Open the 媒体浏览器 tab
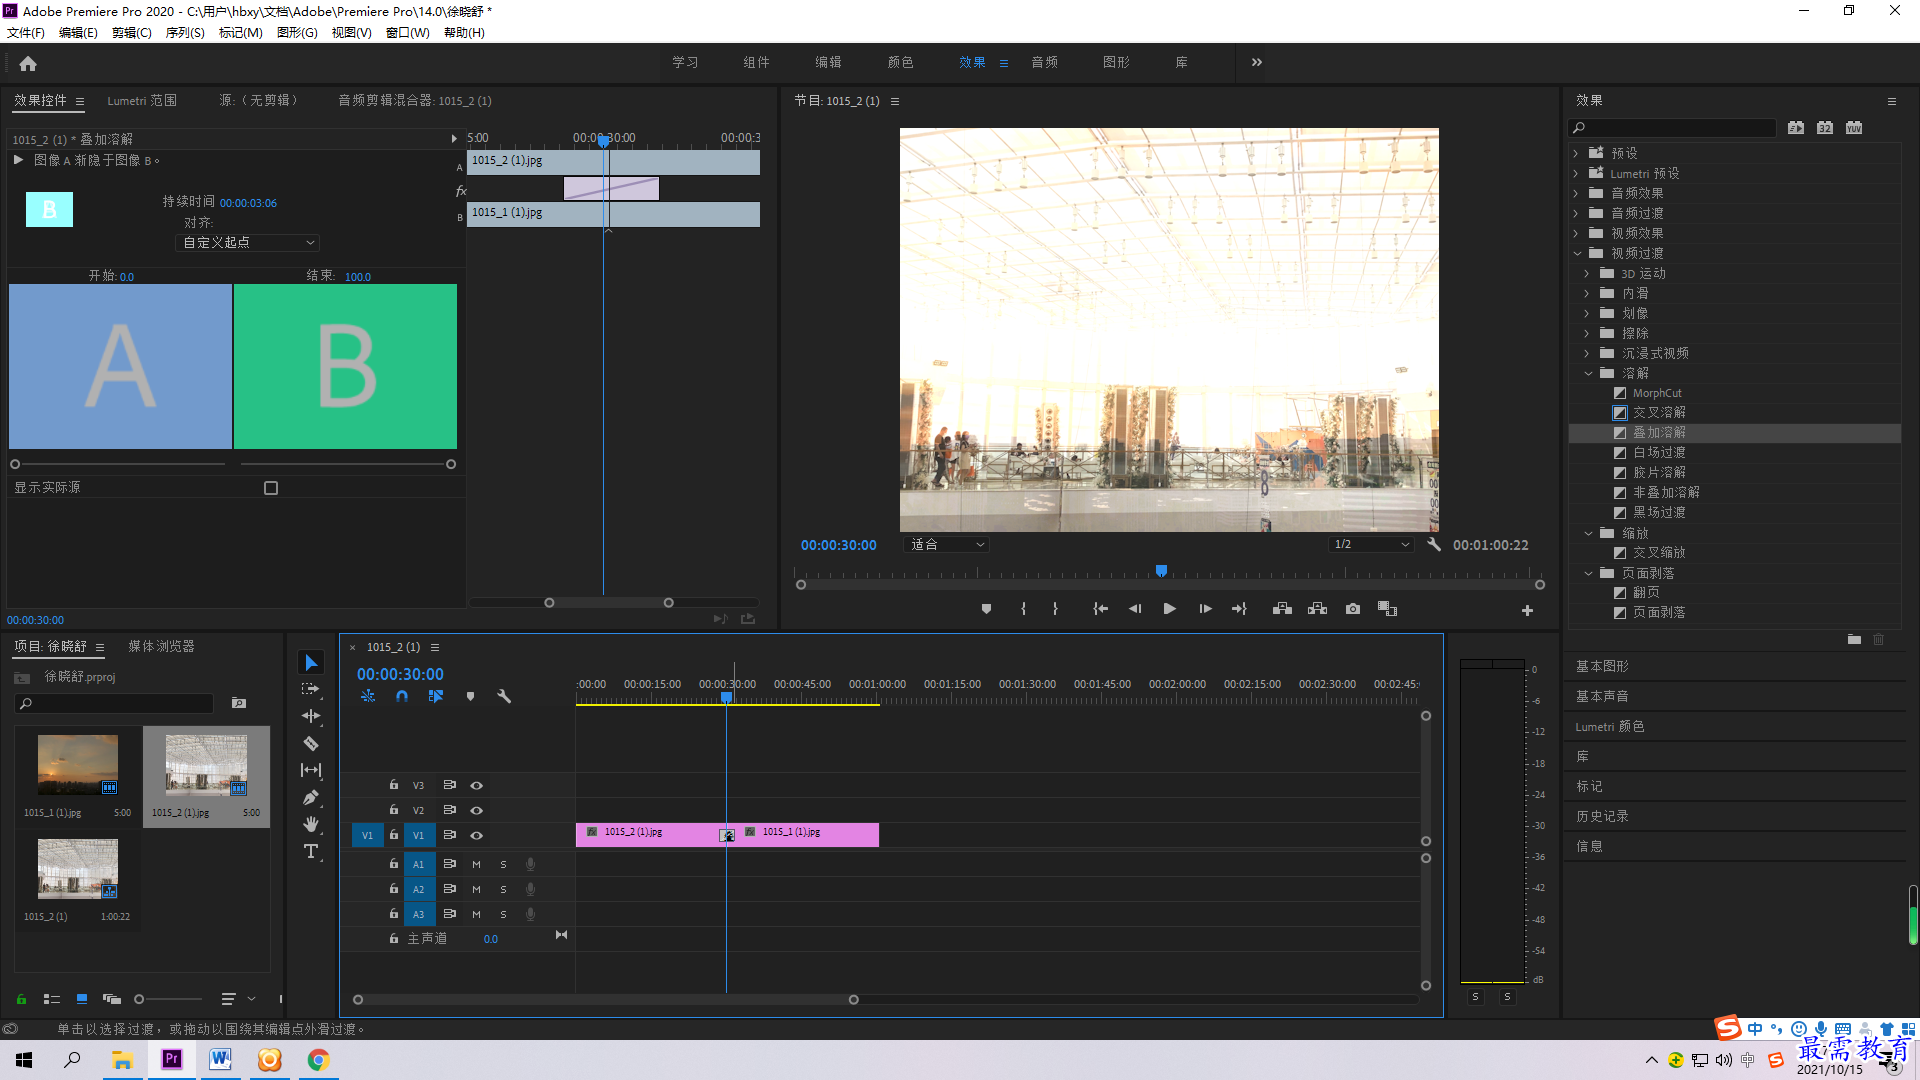This screenshot has height=1080, width=1920. (x=161, y=647)
